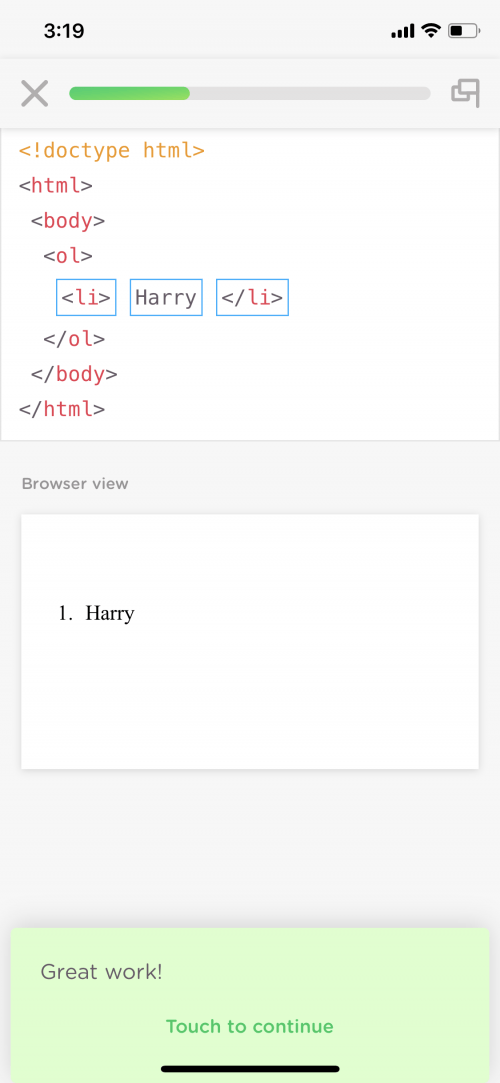Tap the cellular signal bars icon
This screenshot has width=500, height=1083.
[402, 32]
